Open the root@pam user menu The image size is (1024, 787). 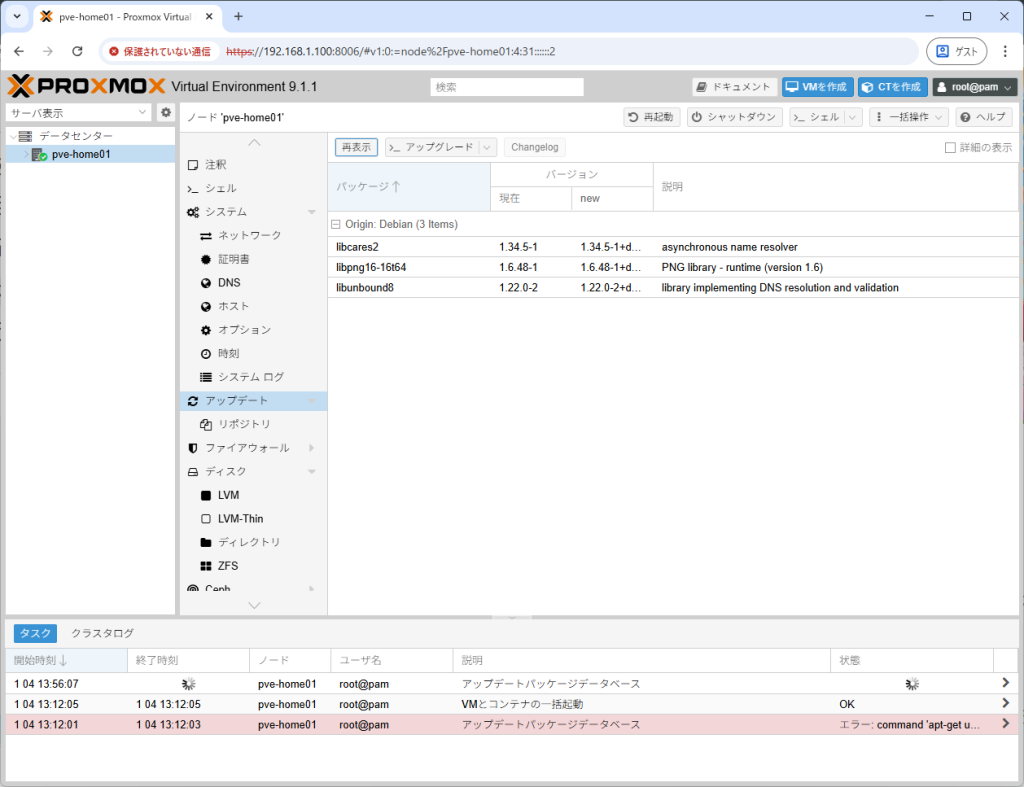(973, 86)
